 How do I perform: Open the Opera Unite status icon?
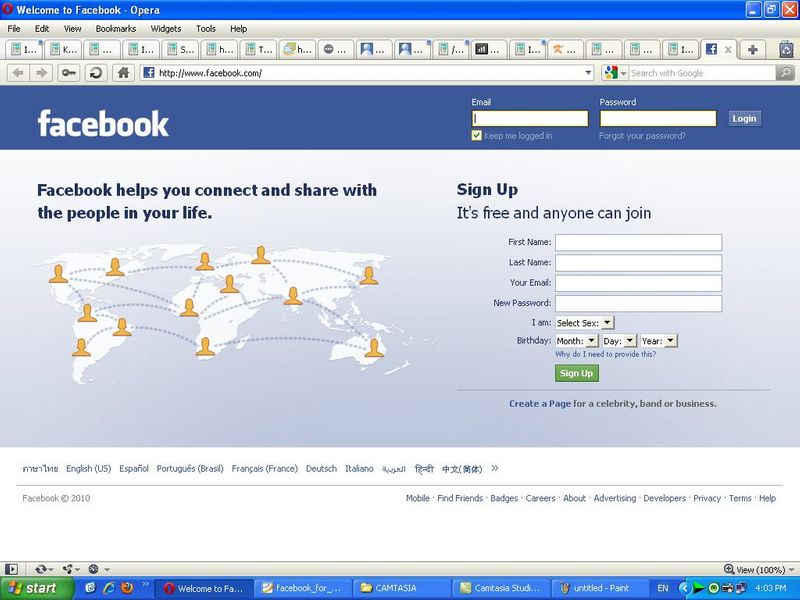(x=68, y=569)
